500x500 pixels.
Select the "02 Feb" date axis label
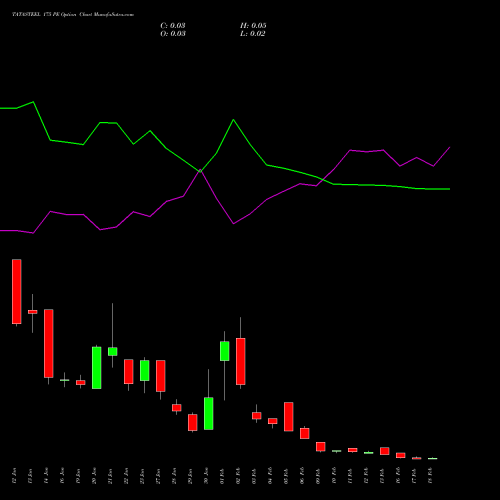pyautogui.click(x=238, y=476)
